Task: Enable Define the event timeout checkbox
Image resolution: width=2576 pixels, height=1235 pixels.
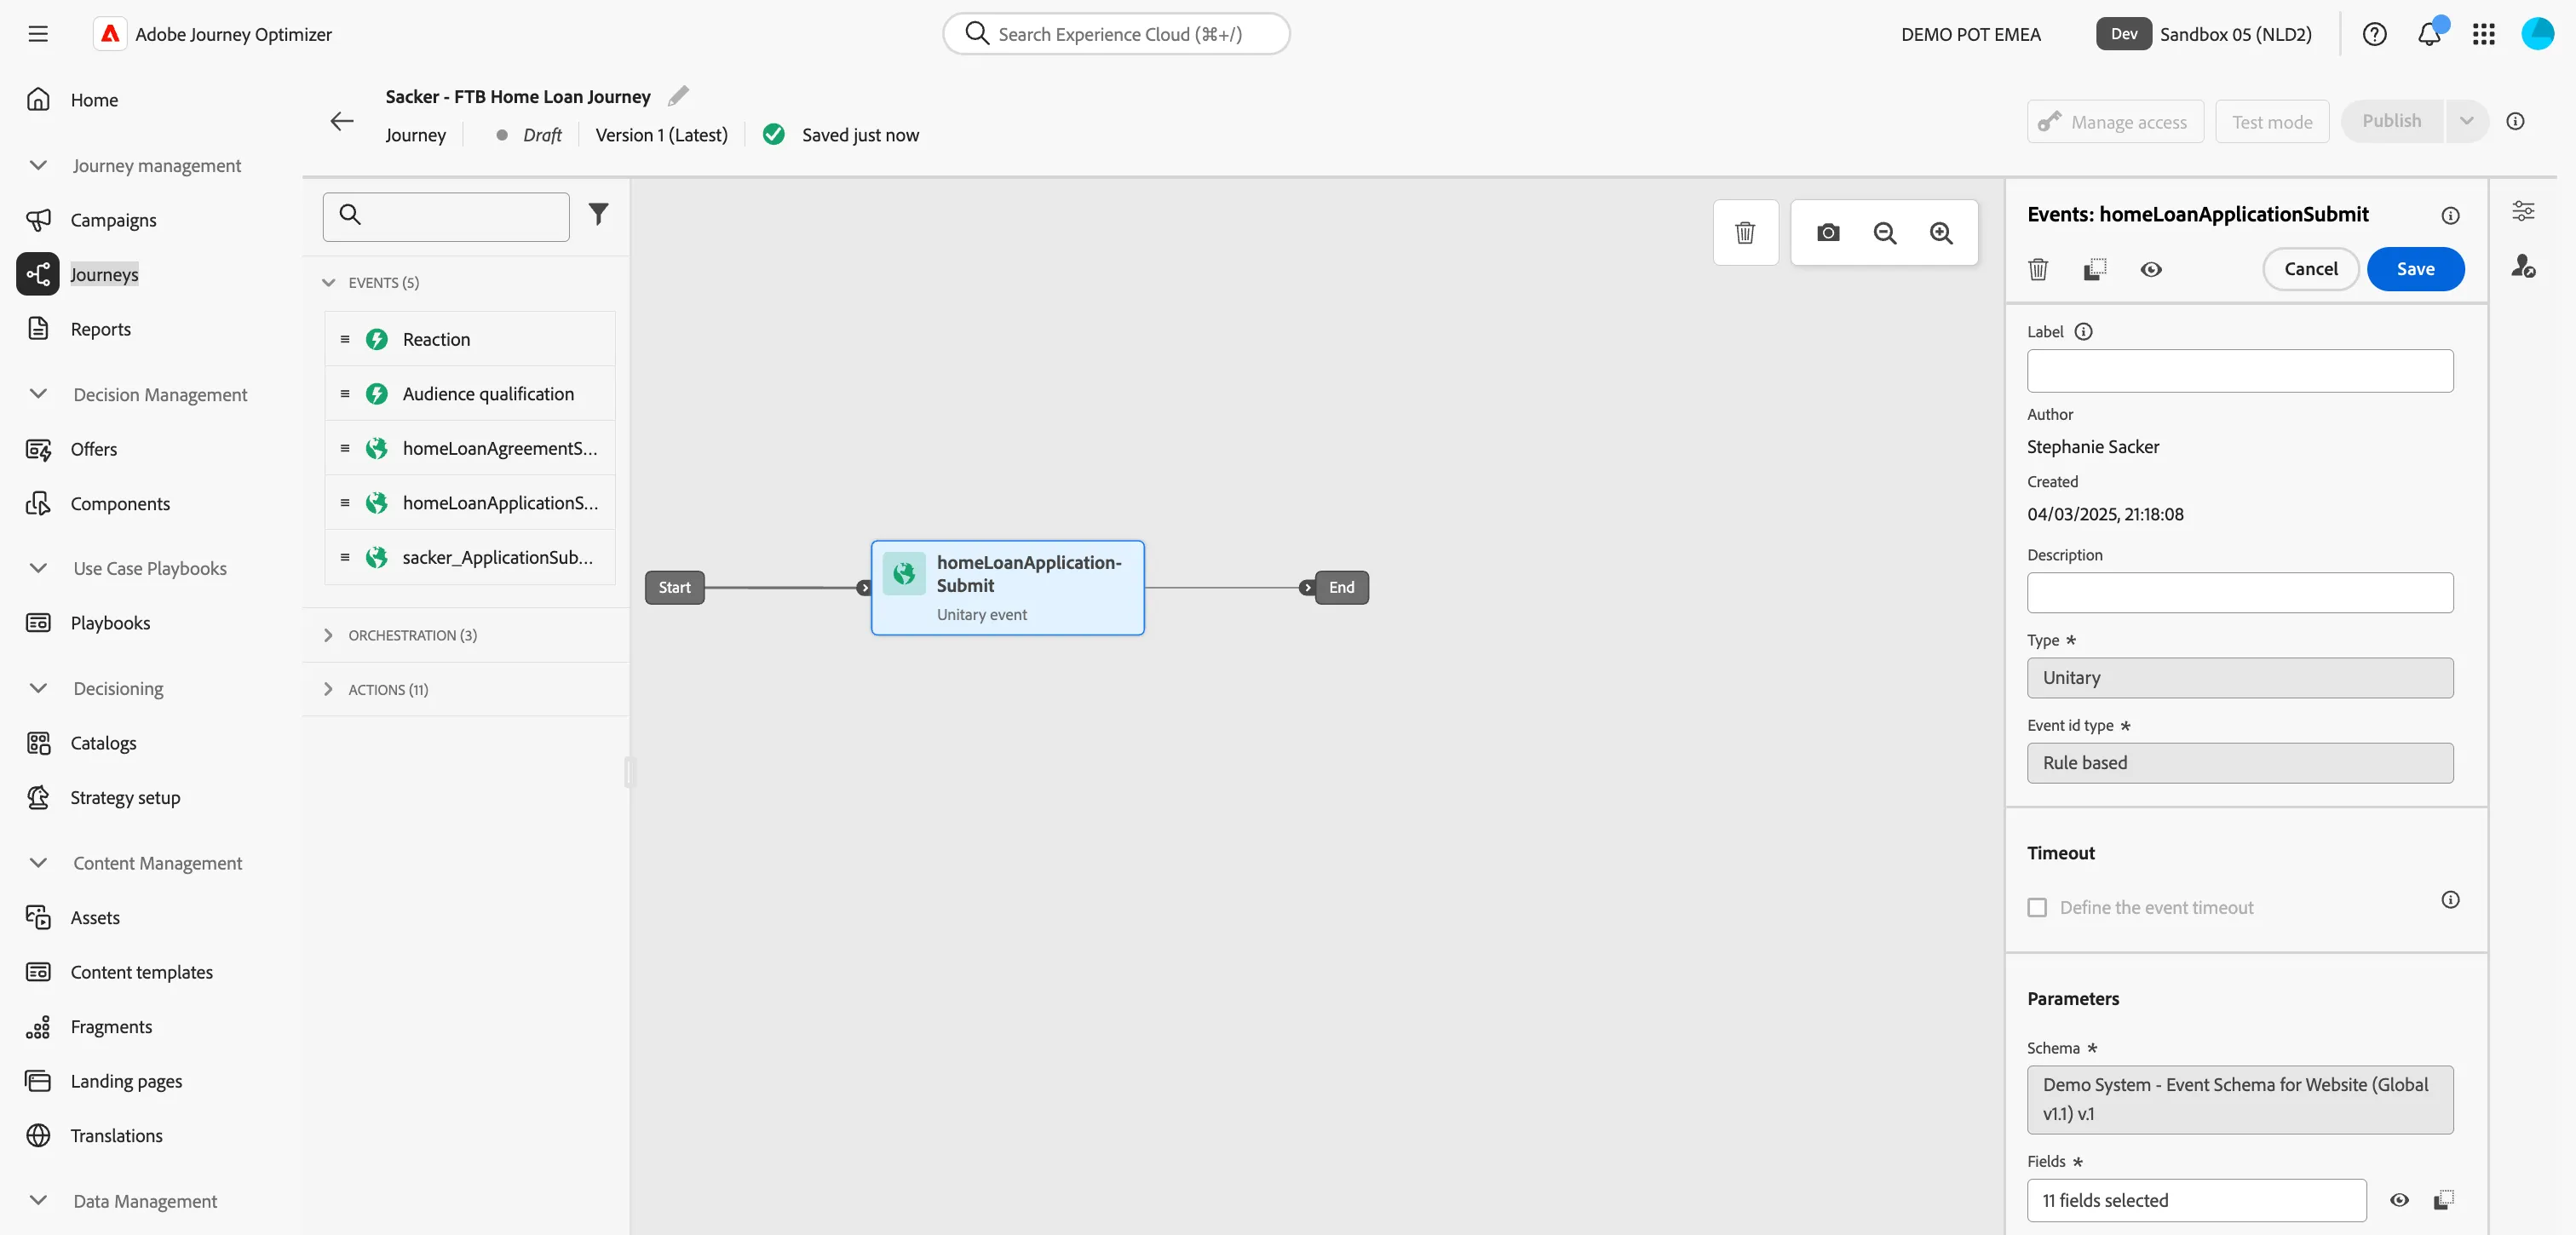Action: 2037,907
